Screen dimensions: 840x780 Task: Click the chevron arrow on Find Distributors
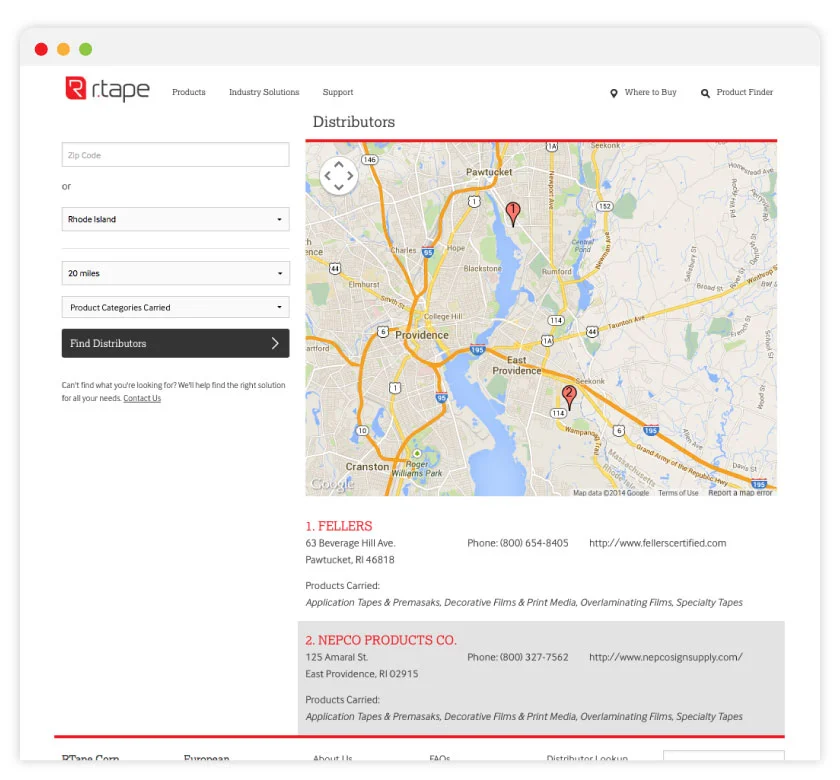click(275, 343)
